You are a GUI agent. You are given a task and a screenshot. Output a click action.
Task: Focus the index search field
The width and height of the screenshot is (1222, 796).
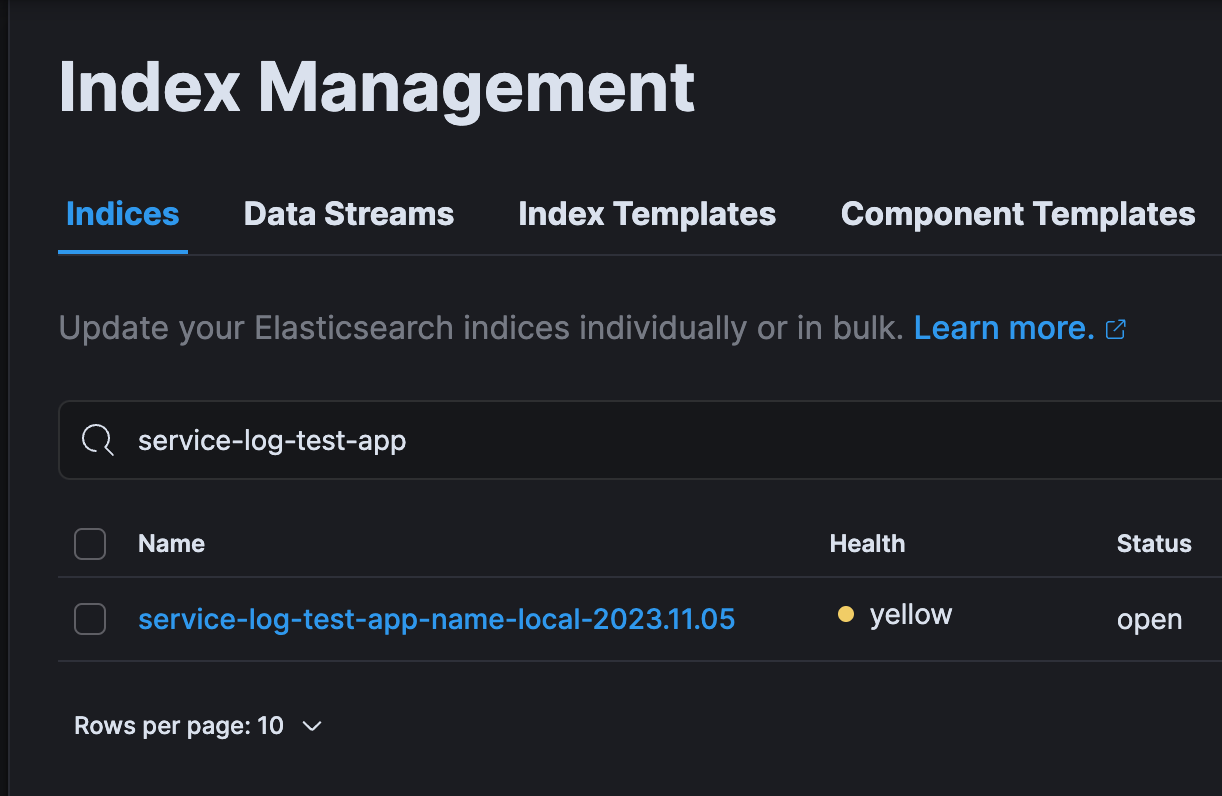[x=640, y=440]
